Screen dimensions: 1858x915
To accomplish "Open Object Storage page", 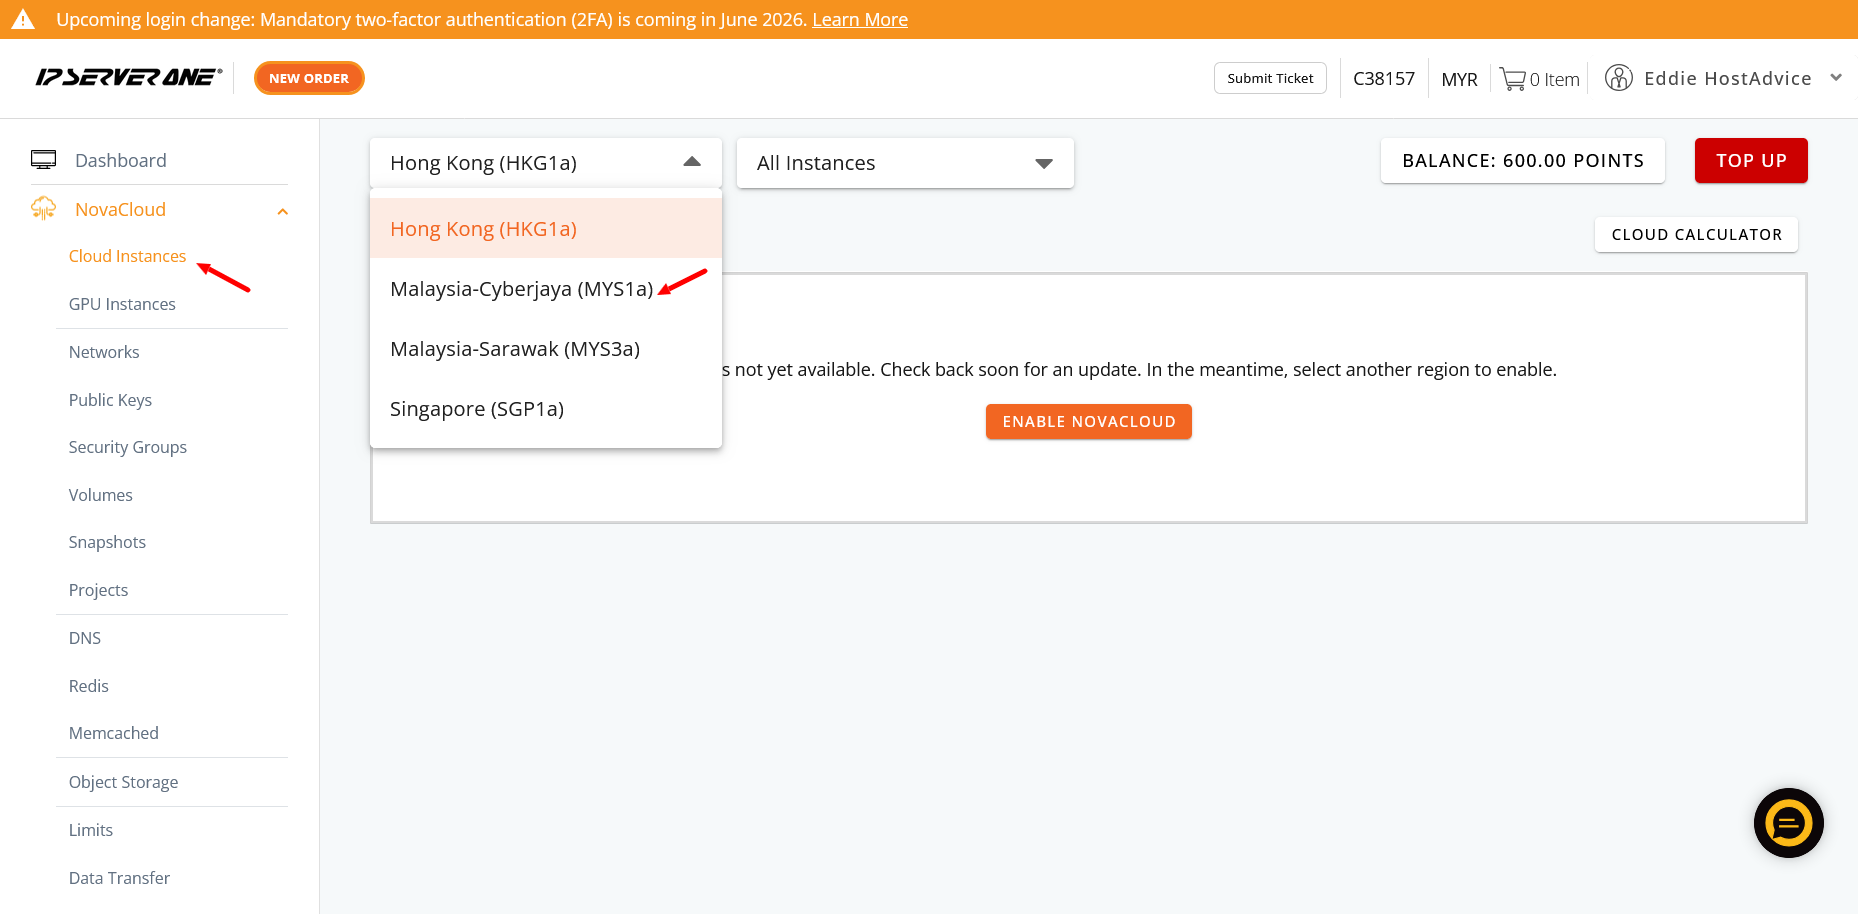I will pyautogui.click(x=123, y=782).
